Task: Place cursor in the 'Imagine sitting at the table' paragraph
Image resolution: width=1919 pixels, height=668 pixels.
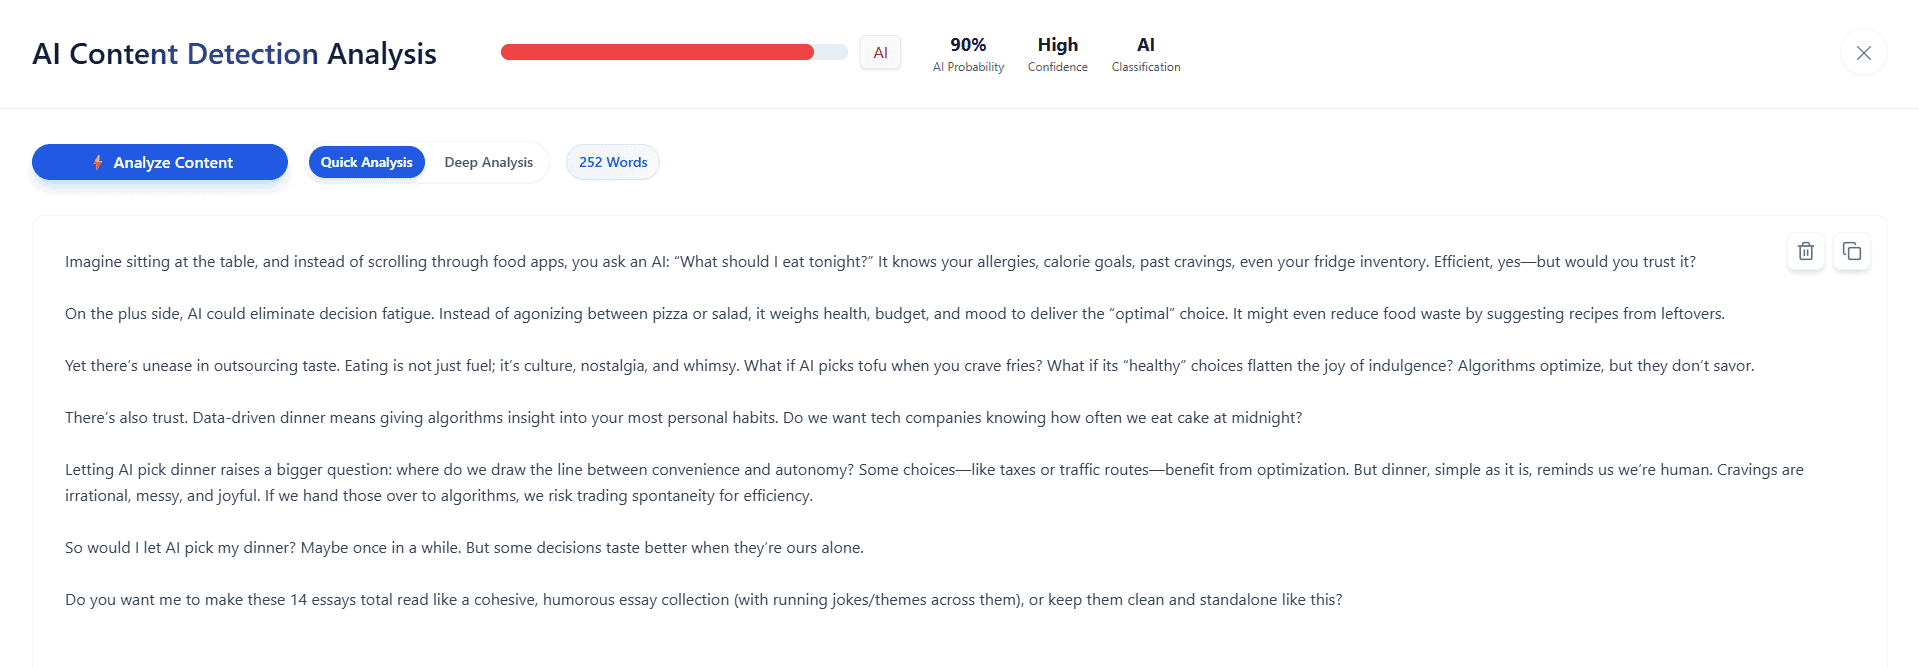Action: [880, 262]
